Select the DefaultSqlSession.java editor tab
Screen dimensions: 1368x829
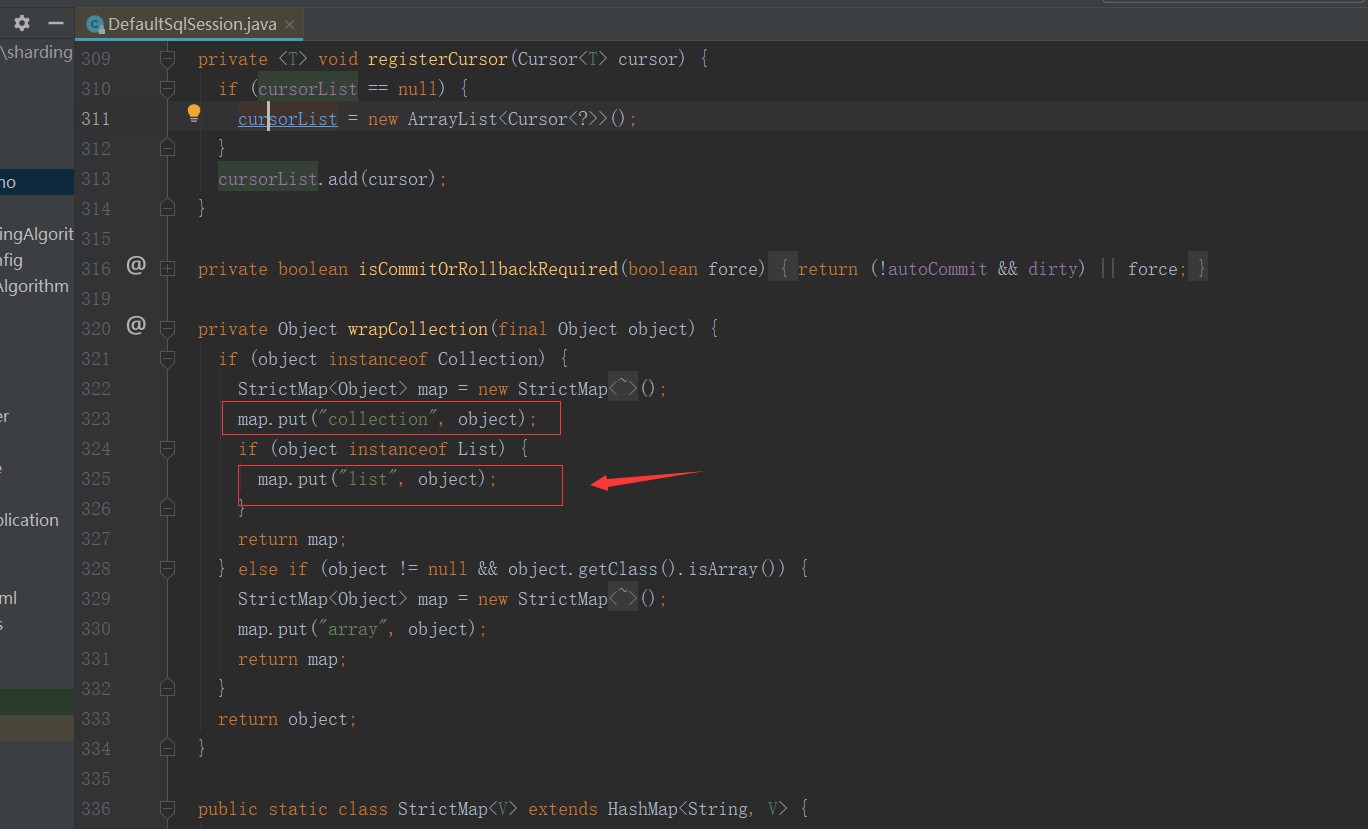pos(192,23)
